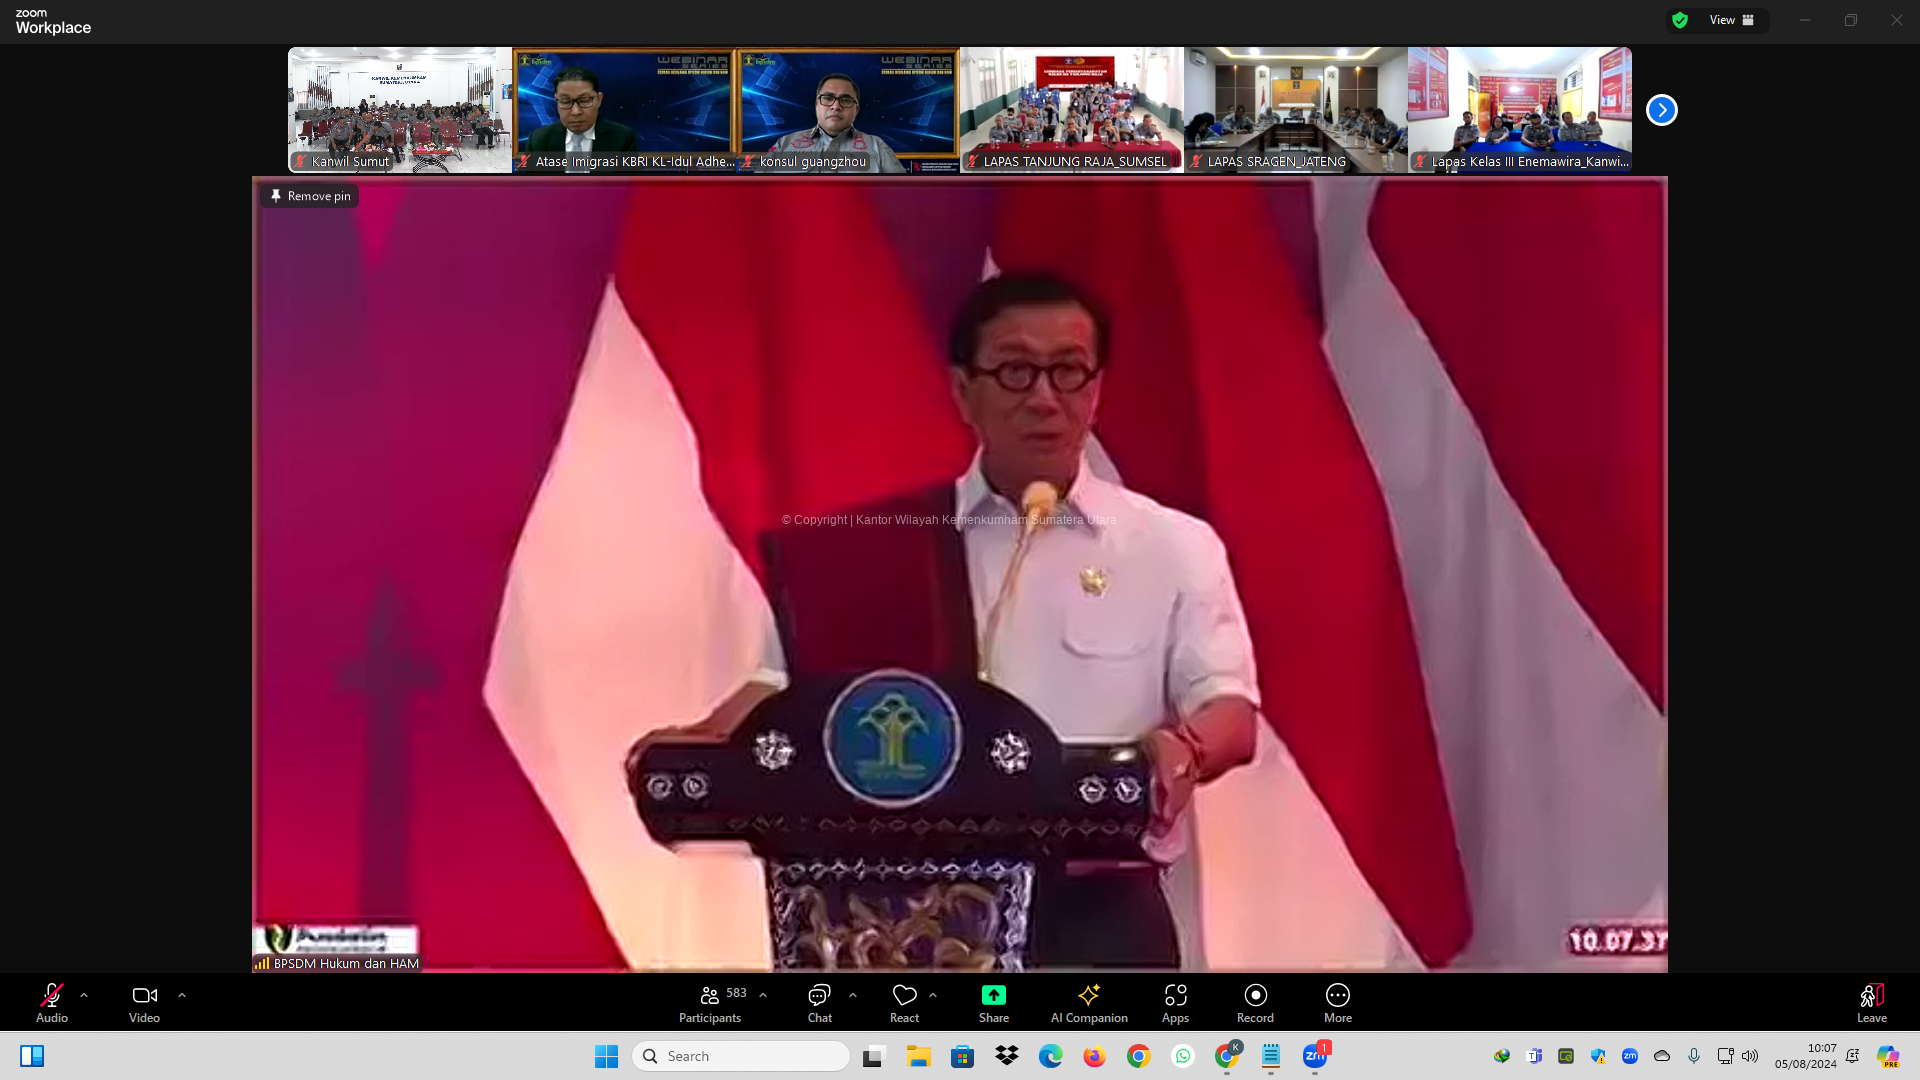Unmute microphone with Audio button
The height and width of the screenshot is (1080, 1920).
[x=52, y=996]
